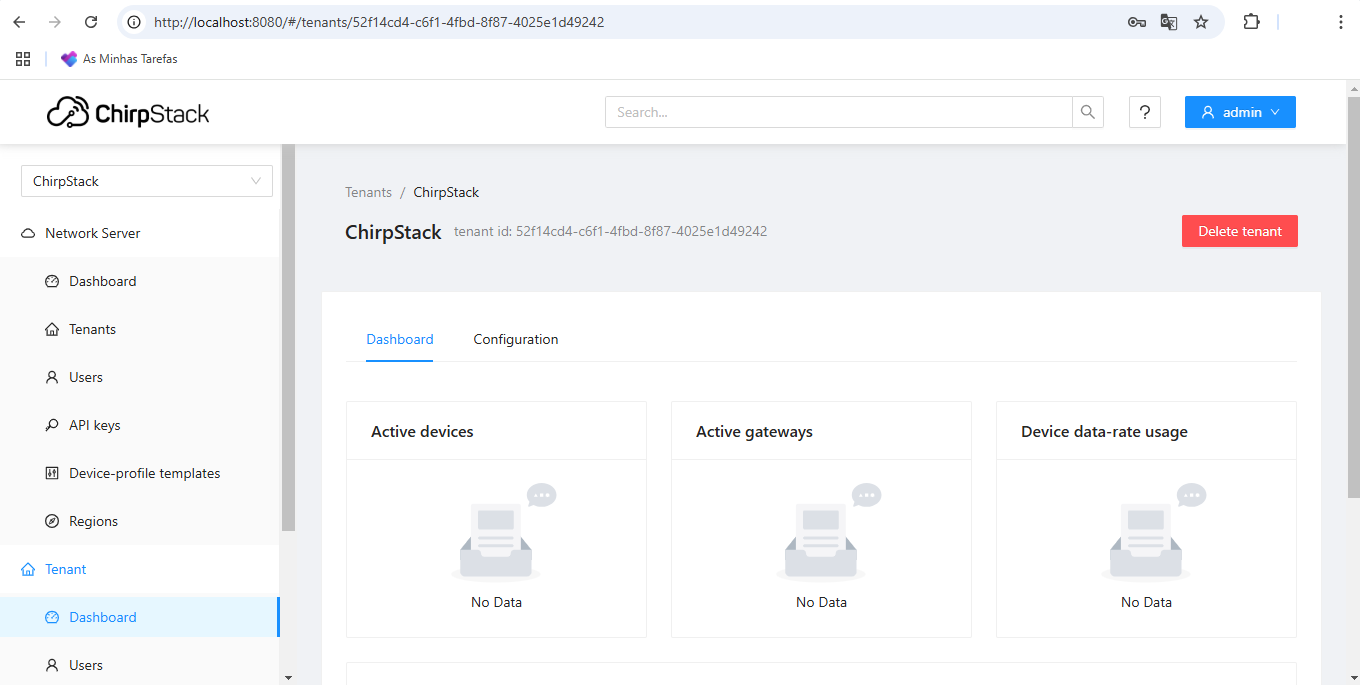This screenshot has width=1360, height=685.
Task: Click the Active devices card title
Action: click(422, 432)
